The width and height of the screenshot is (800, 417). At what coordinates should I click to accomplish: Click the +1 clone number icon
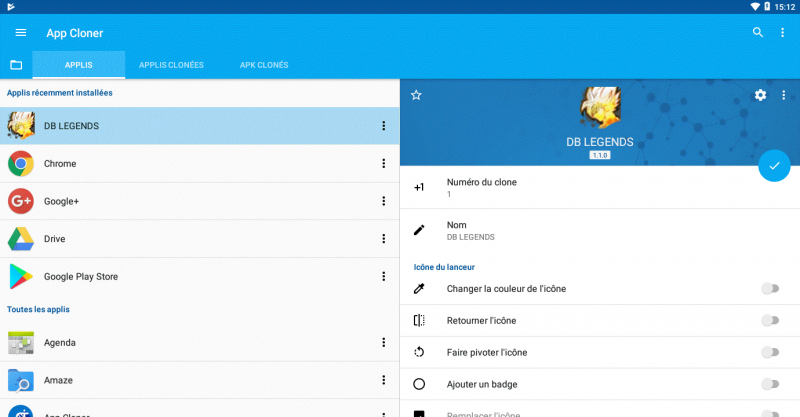tap(420, 187)
